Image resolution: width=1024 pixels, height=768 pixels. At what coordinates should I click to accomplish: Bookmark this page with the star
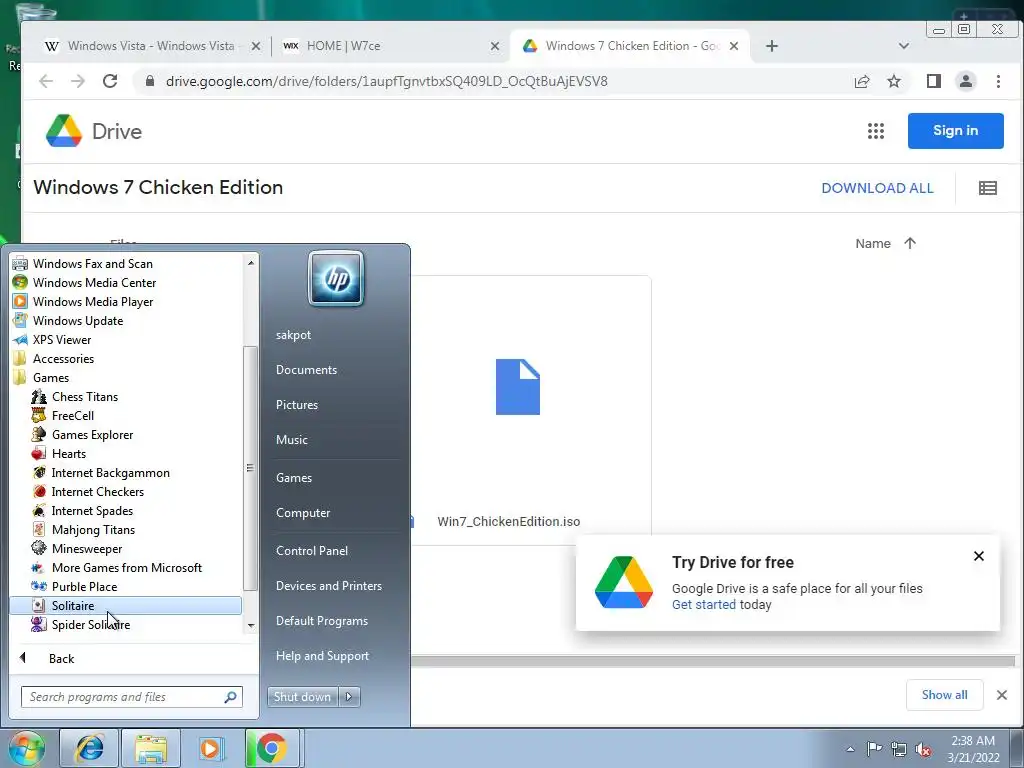pyautogui.click(x=894, y=81)
